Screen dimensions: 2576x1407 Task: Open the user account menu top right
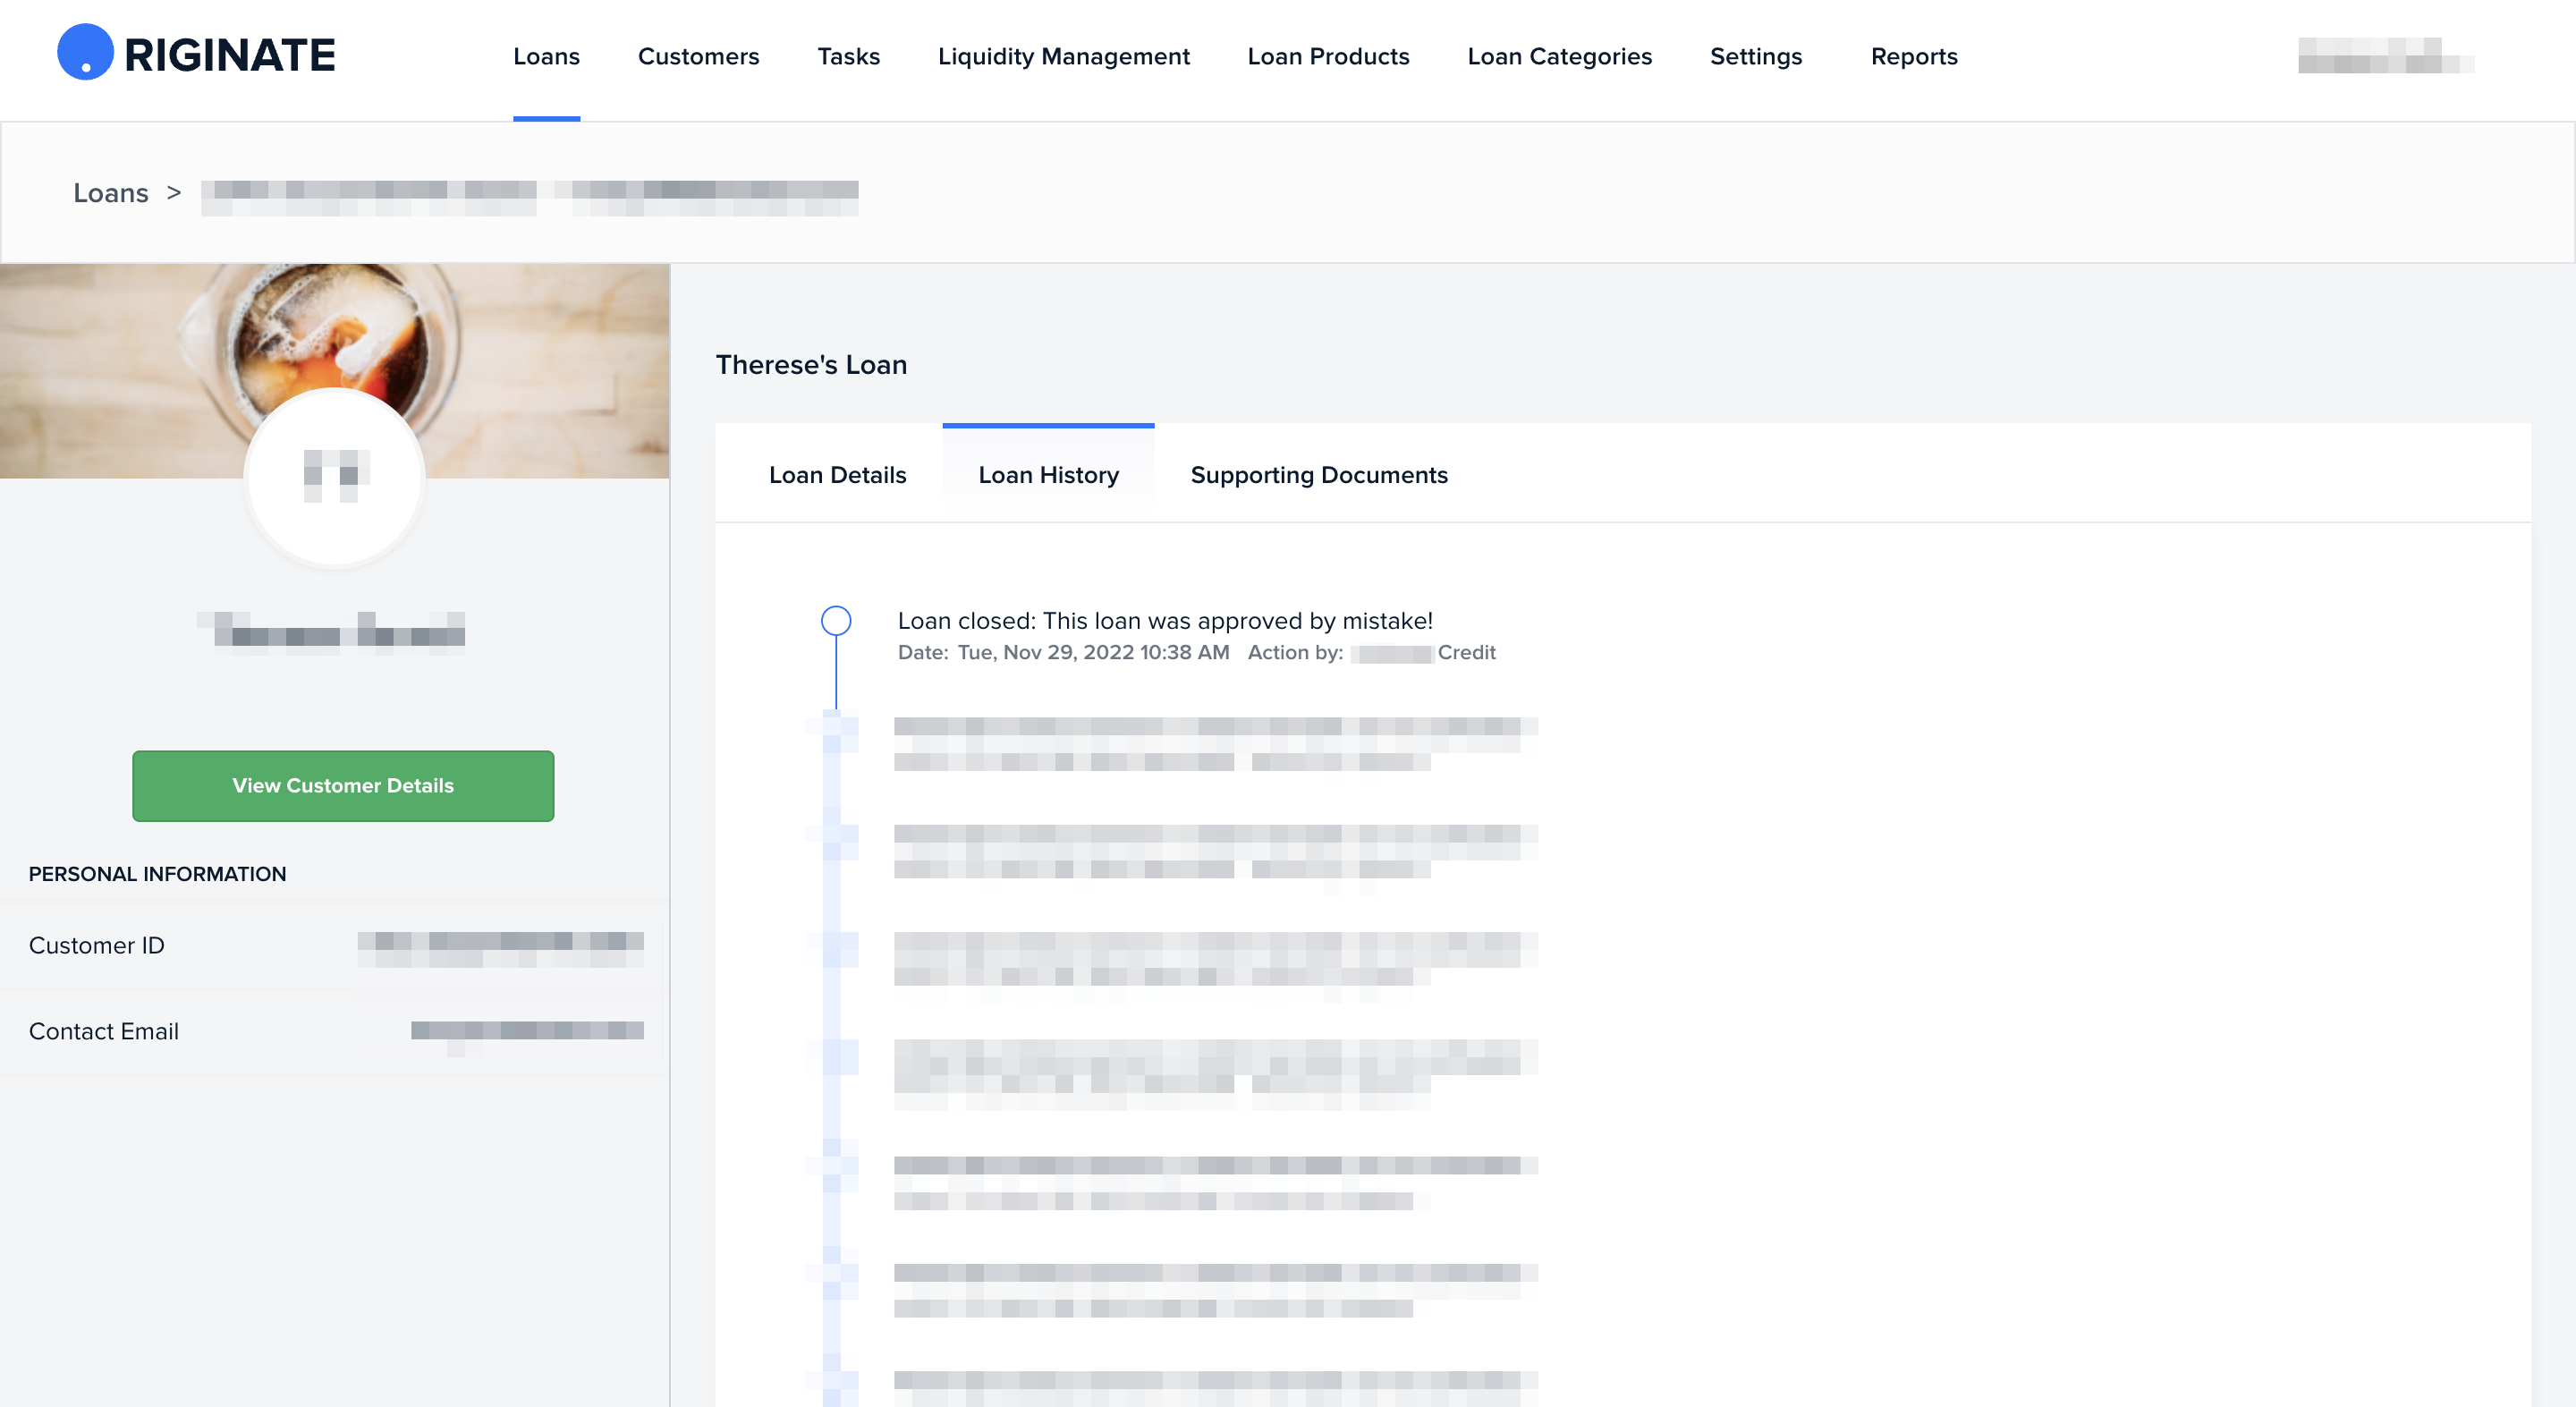point(2384,57)
